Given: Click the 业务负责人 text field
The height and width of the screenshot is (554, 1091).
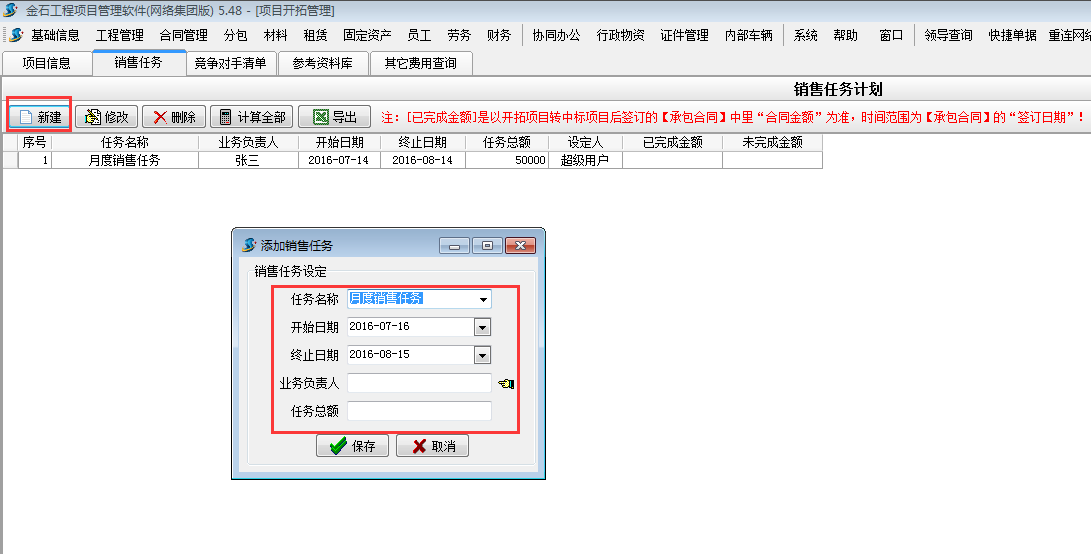Looking at the screenshot, I should click(x=419, y=383).
